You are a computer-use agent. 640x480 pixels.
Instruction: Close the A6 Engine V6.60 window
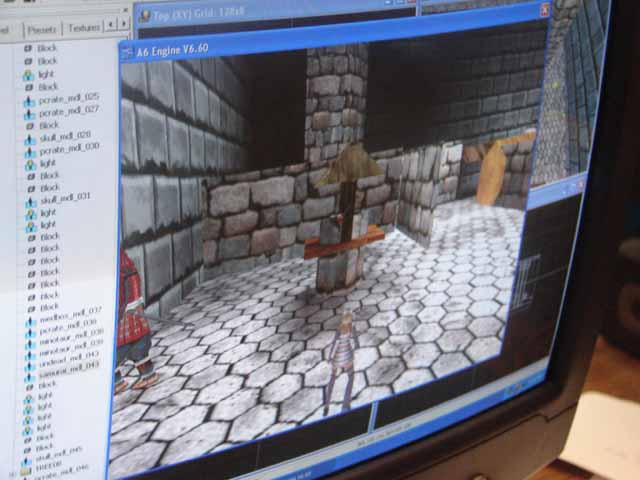click(545, 11)
